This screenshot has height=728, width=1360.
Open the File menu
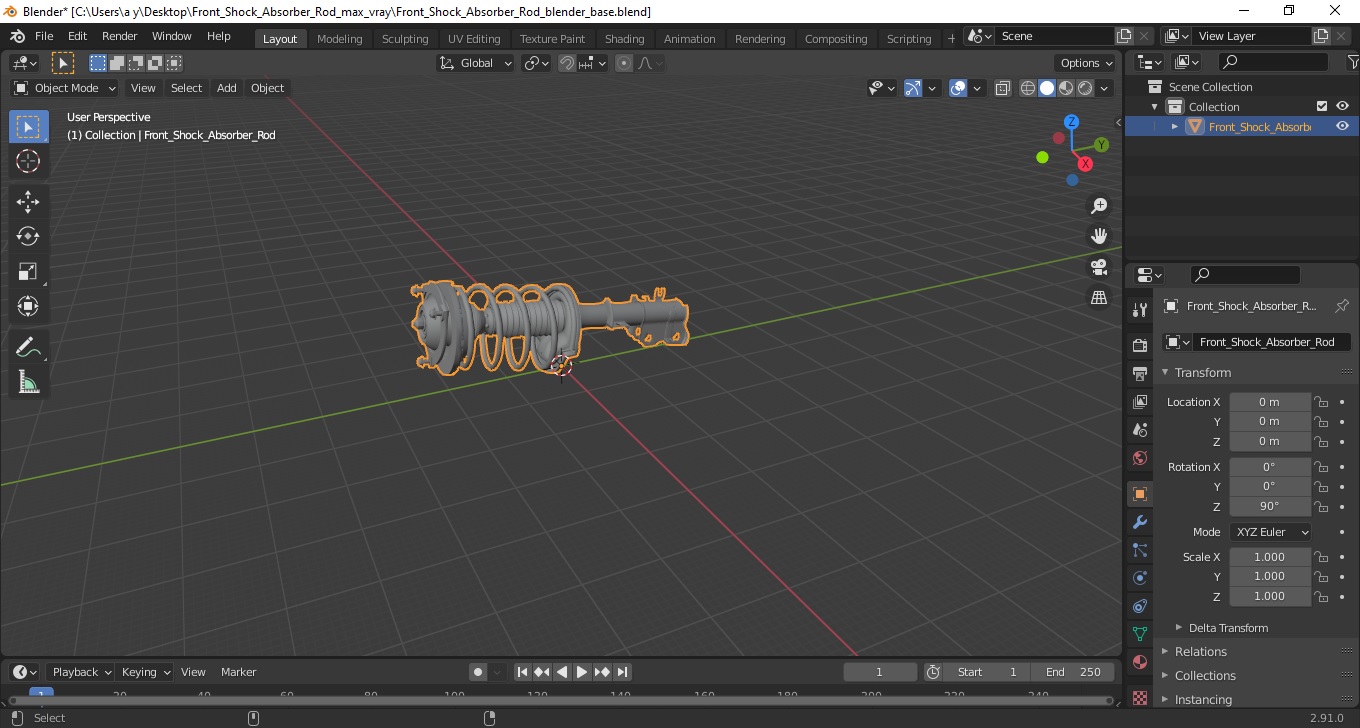click(x=44, y=36)
